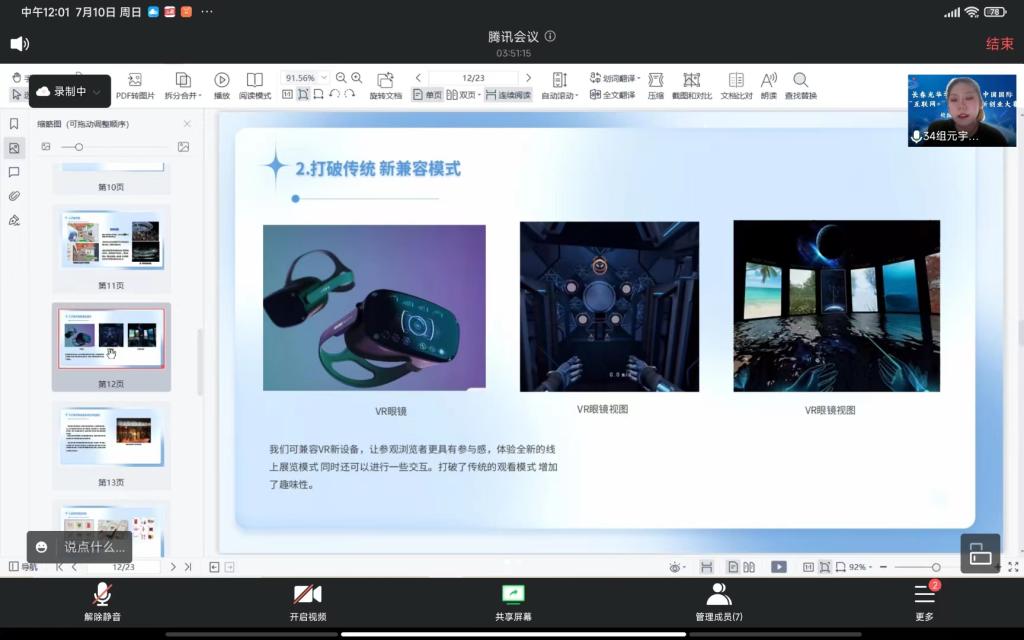Open 自动滚动 auto scroll dropdown

(560, 86)
